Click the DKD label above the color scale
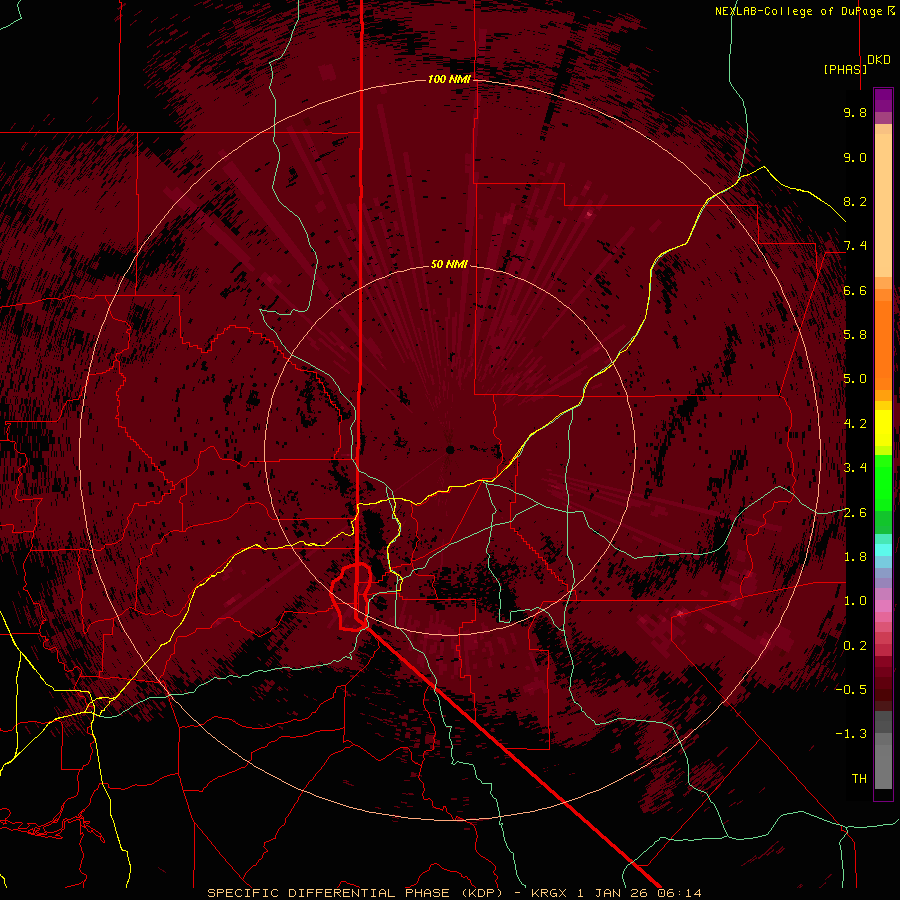 [879, 60]
